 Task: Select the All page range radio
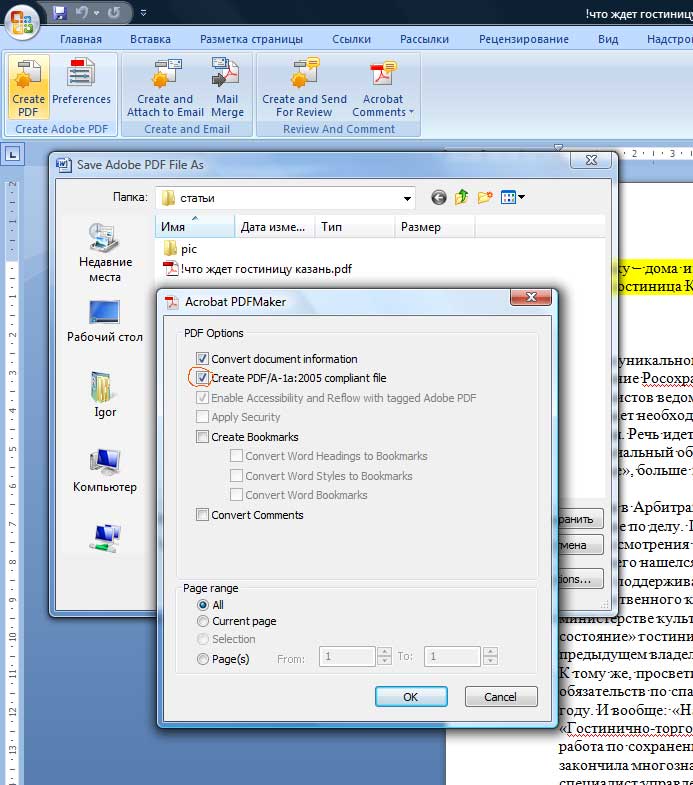coord(203,605)
